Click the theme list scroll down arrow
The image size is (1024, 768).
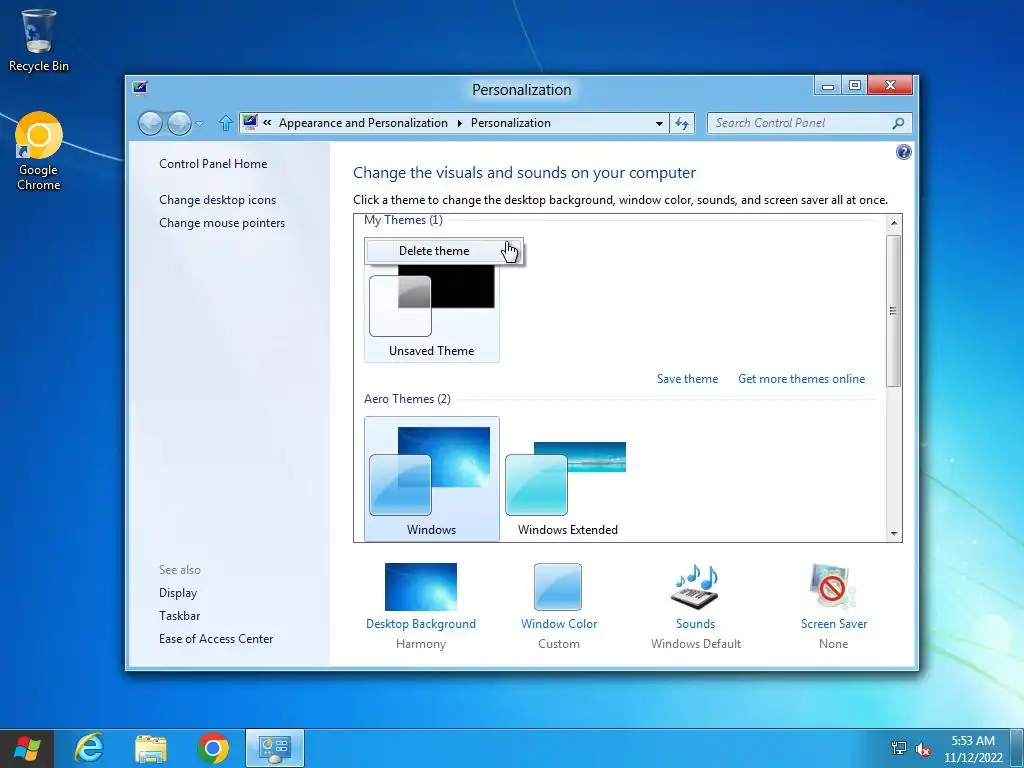coord(894,534)
